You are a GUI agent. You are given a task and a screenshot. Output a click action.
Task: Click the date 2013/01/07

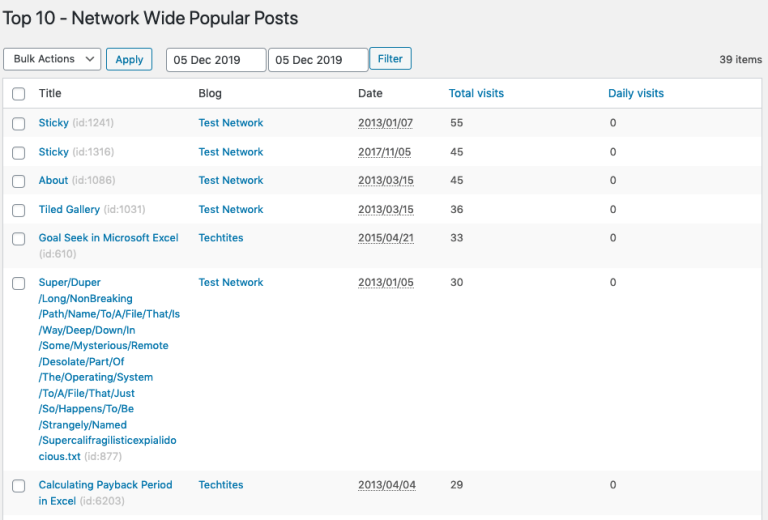(x=385, y=123)
